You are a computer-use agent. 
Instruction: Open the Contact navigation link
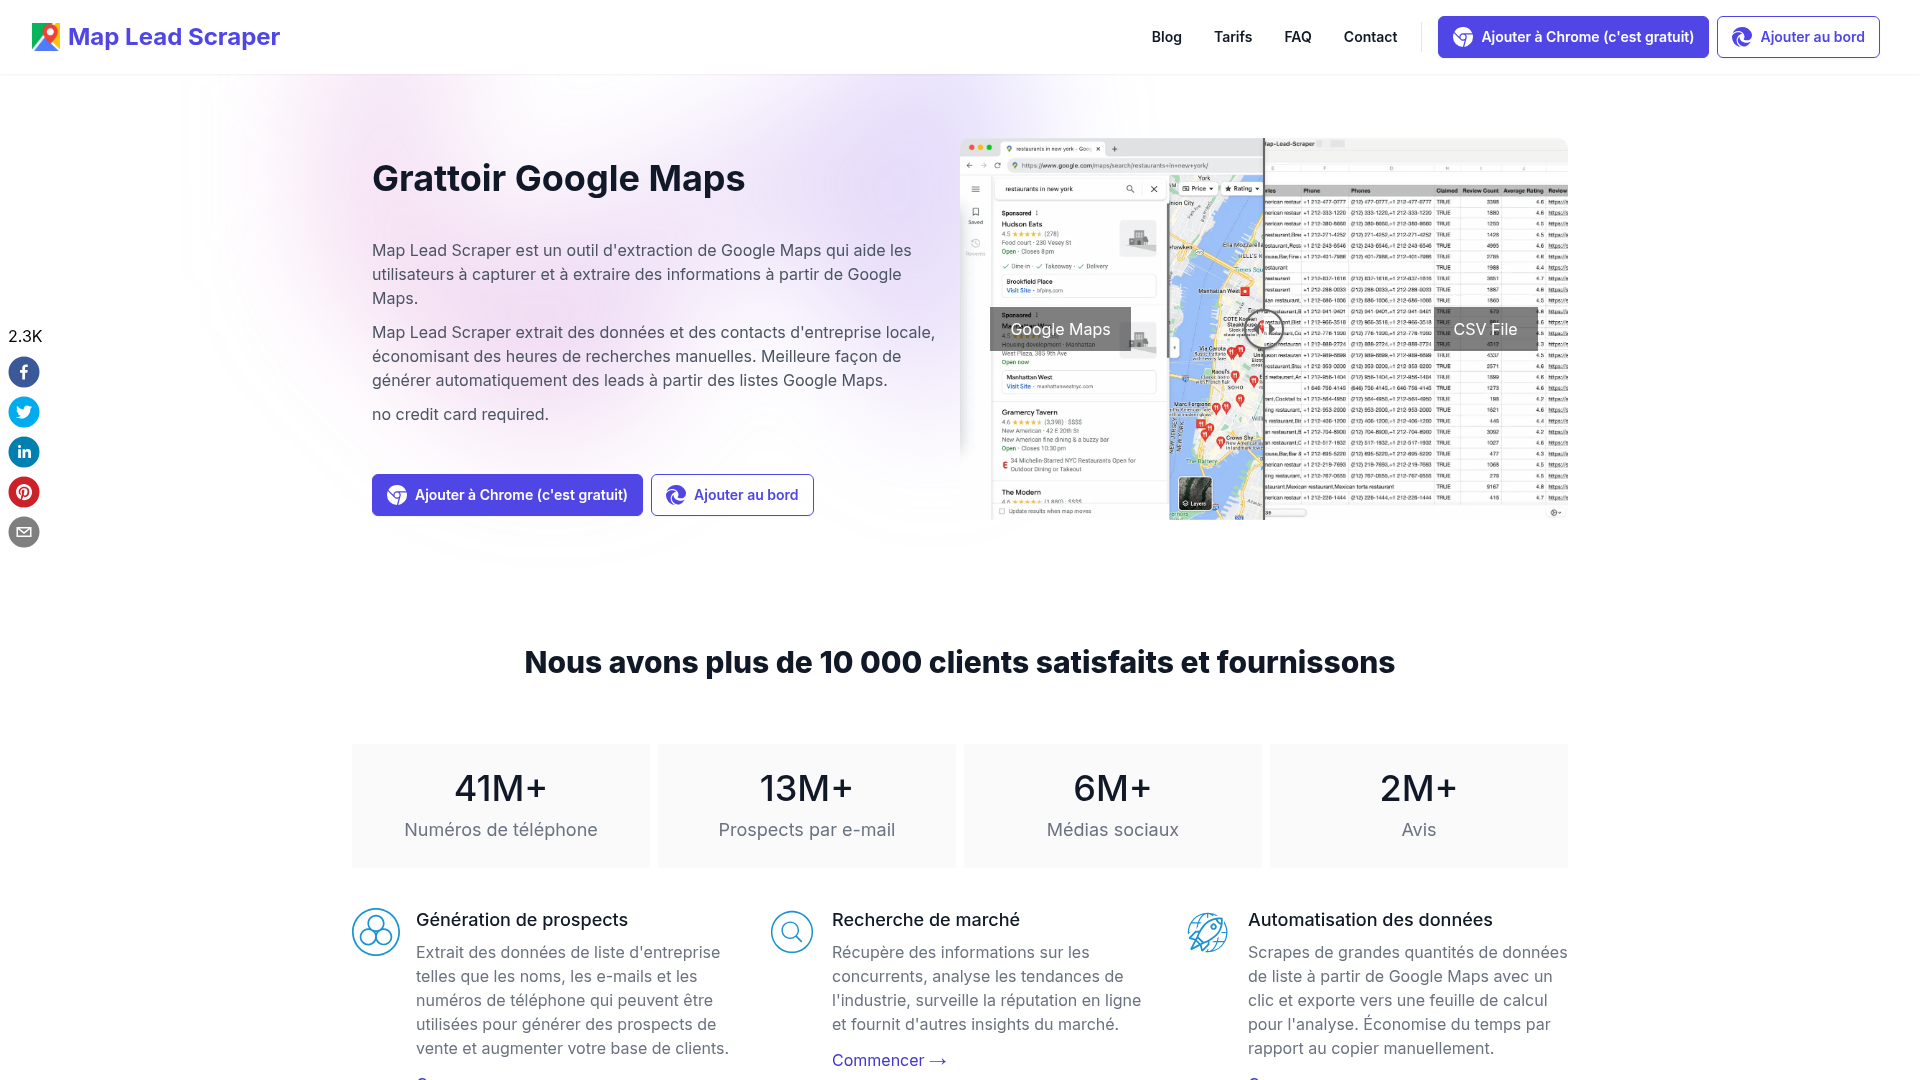point(1370,37)
